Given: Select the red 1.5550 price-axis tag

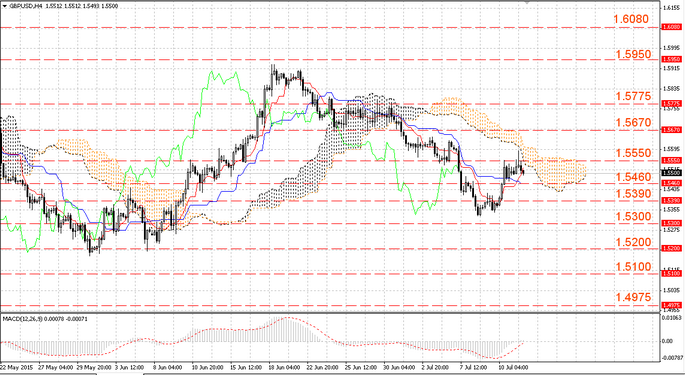Looking at the screenshot, I should (x=671, y=160).
